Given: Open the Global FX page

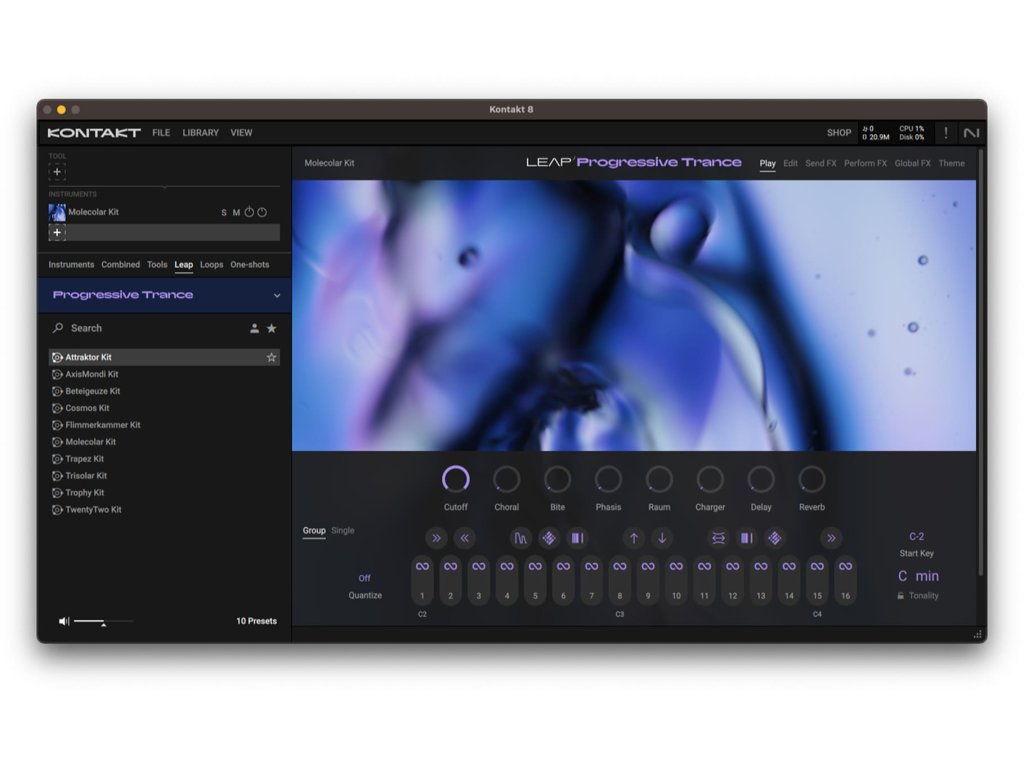Looking at the screenshot, I should tap(912, 163).
